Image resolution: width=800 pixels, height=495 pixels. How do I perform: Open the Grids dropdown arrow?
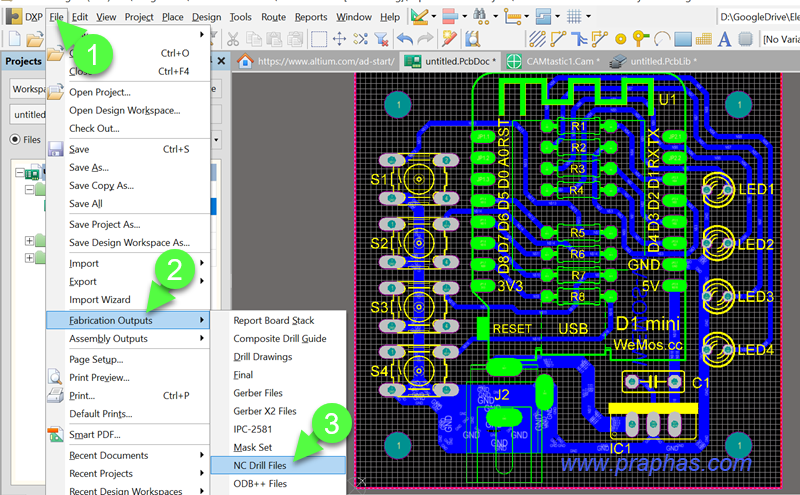(588, 16)
